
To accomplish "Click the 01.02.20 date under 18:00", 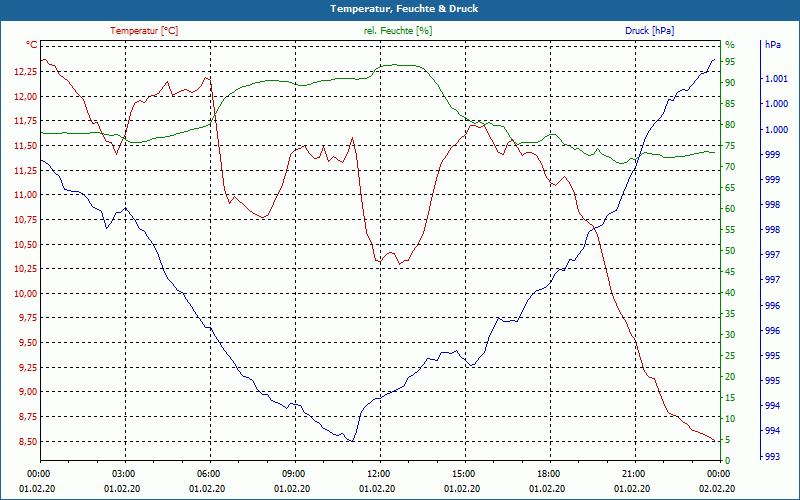I will [x=547, y=489].
